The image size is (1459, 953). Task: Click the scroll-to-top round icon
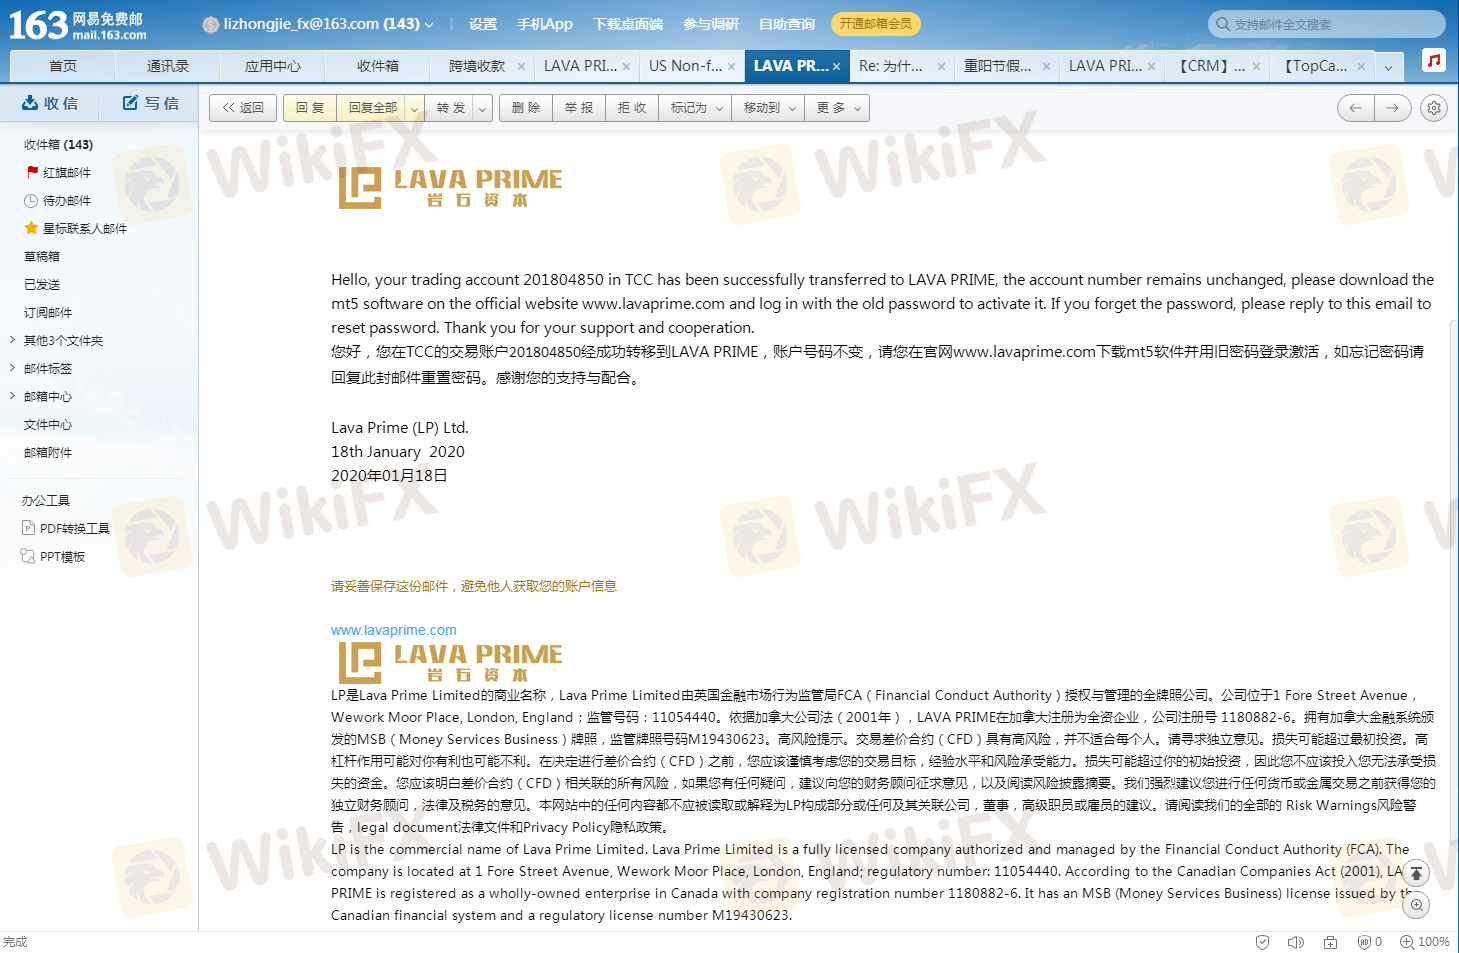[x=1416, y=873]
